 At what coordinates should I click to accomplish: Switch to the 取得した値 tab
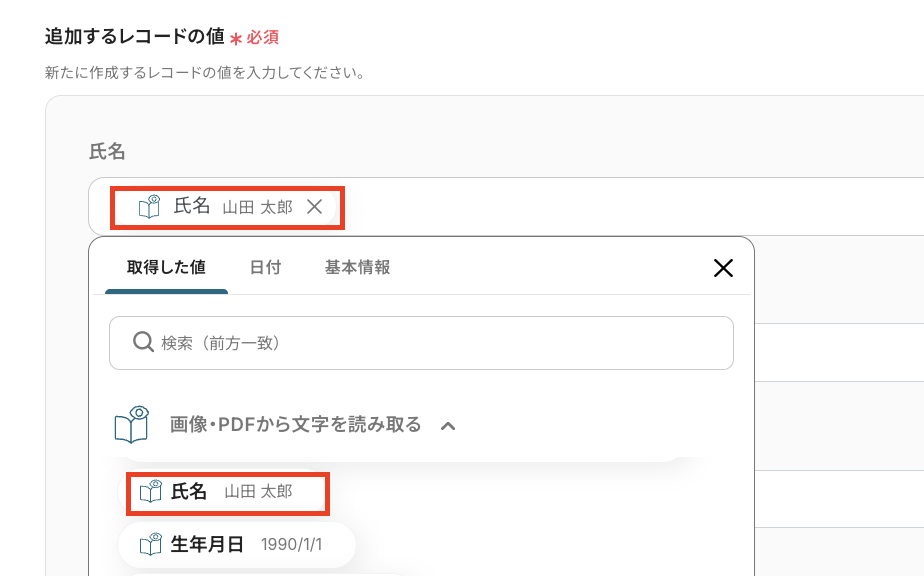click(166, 267)
